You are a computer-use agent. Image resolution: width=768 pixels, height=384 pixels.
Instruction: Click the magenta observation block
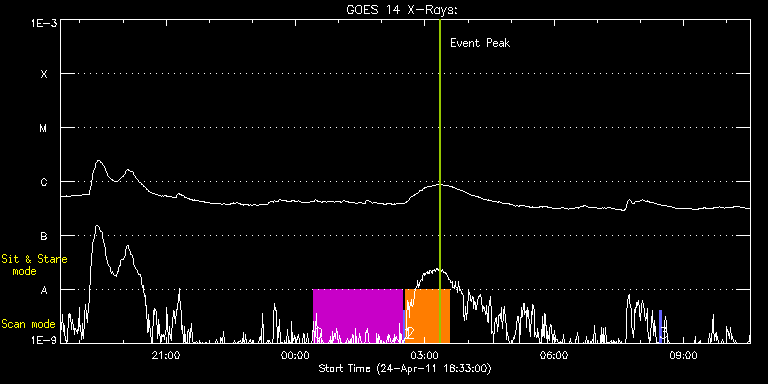[358, 316]
